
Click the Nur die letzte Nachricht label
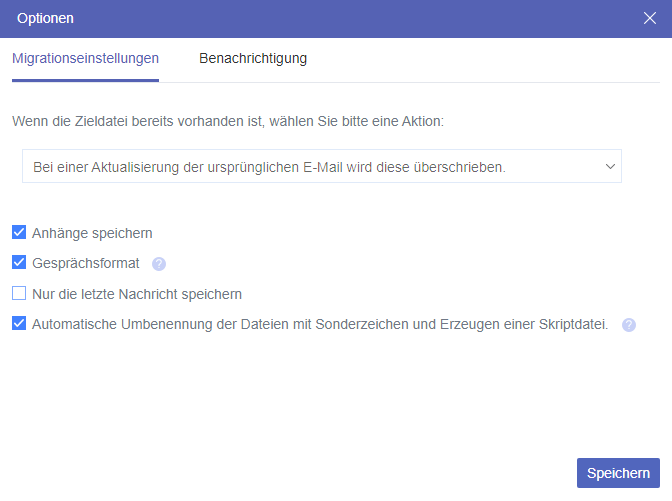pos(137,294)
